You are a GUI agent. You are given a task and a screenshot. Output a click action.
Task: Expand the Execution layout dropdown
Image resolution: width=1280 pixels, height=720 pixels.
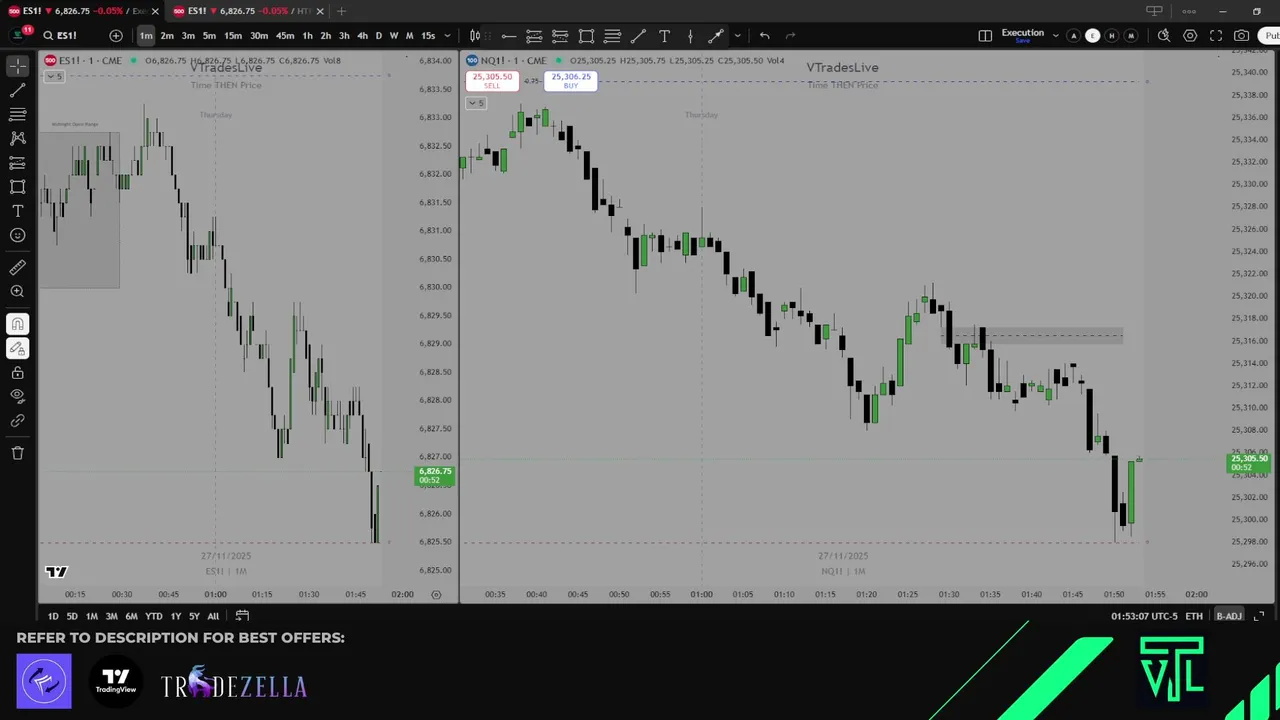(x=1055, y=35)
